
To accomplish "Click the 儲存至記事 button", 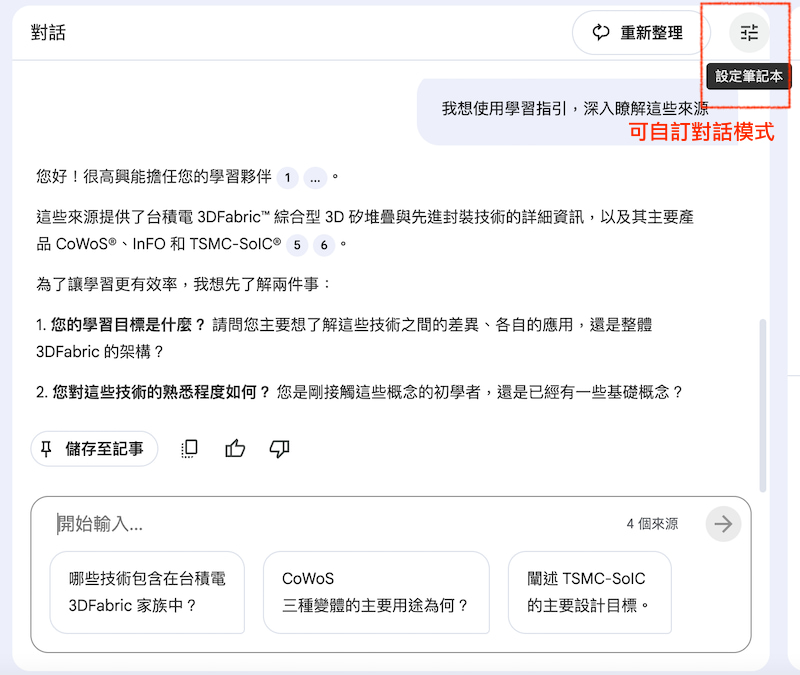I will point(94,449).
